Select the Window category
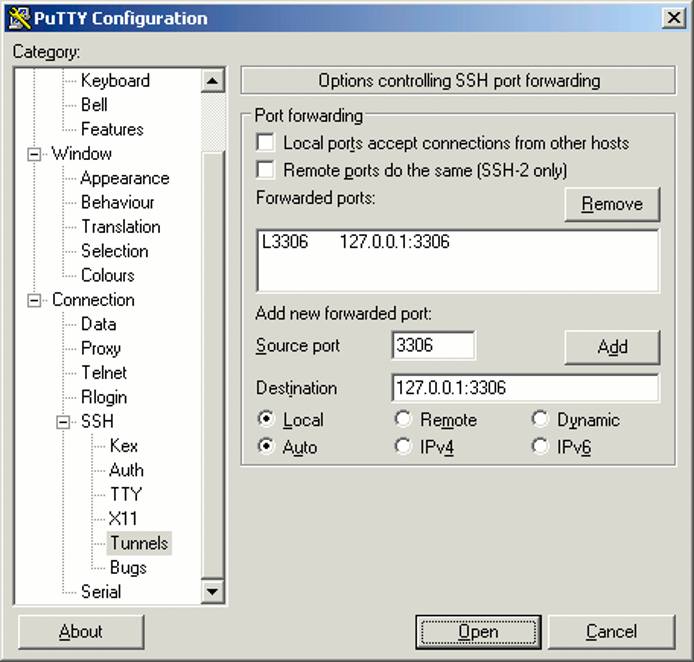Viewport: 694px width, 662px height. coord(81,154)
